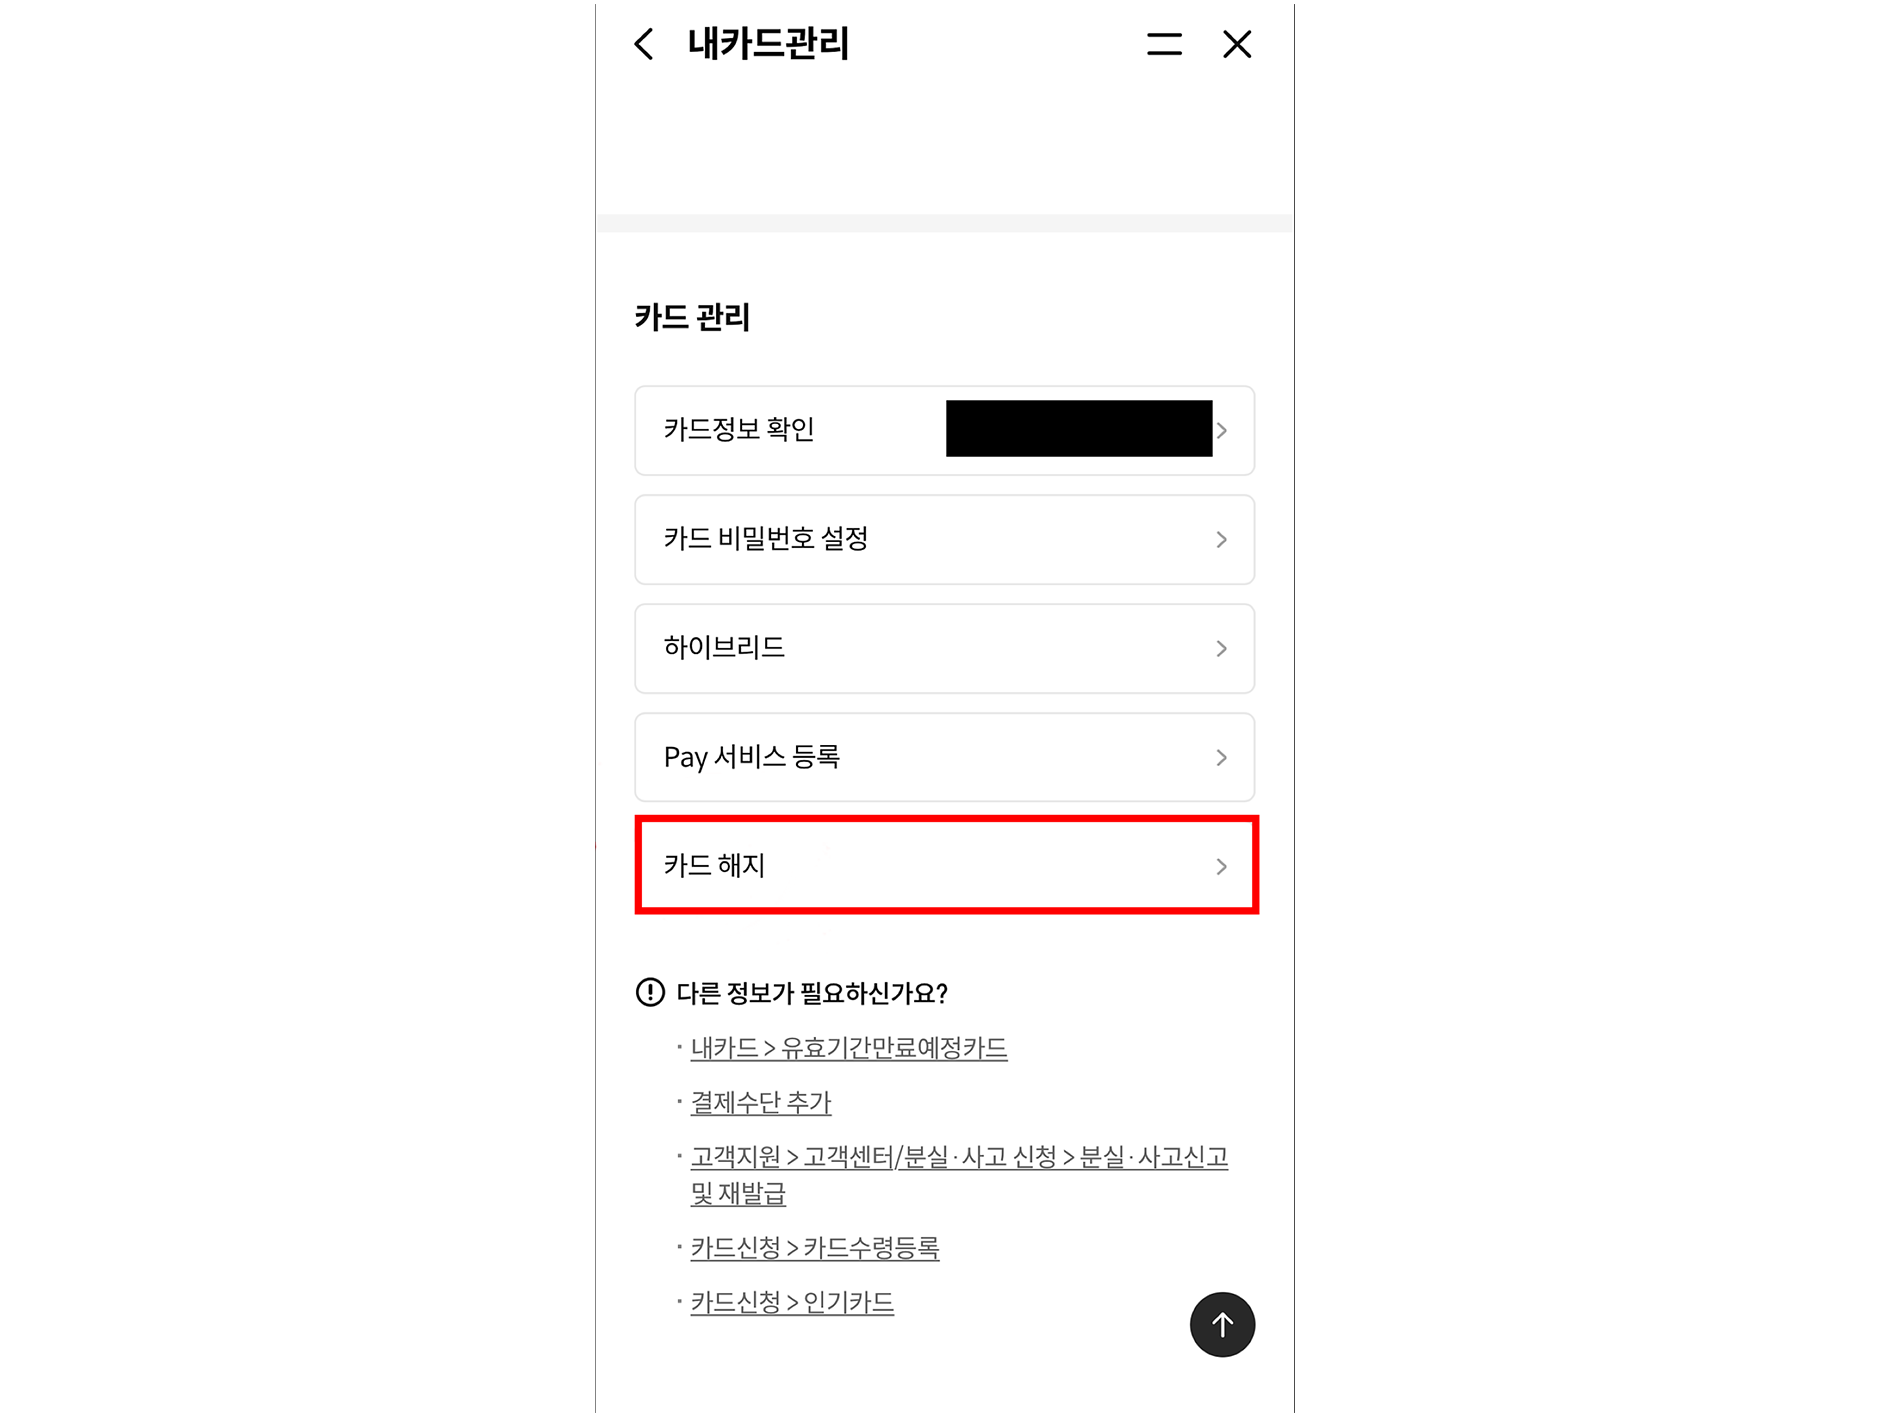Select the highlighted 카드 해지 option
This screenshot has height=1417, width=1890.
[946, 865]
